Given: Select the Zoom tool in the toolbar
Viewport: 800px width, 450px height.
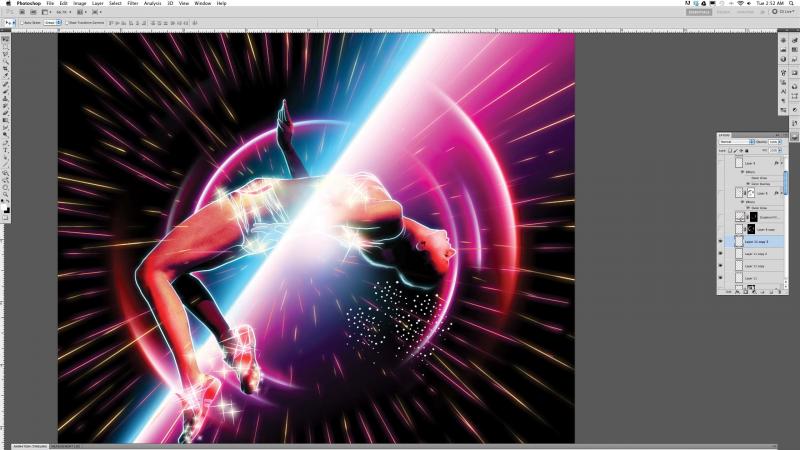Looking at the screenshot, I should click(5, 194).
